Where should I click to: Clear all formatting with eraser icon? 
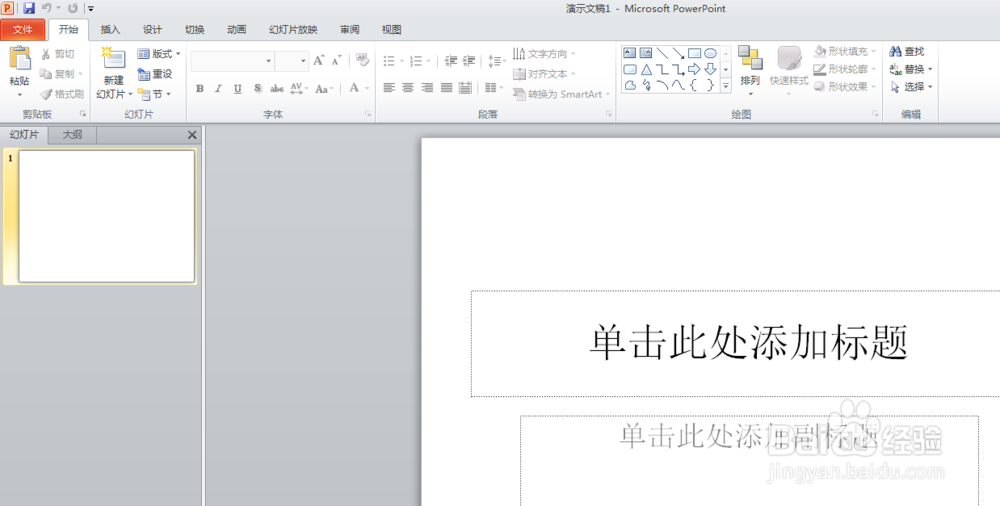[x=362, y=60]
